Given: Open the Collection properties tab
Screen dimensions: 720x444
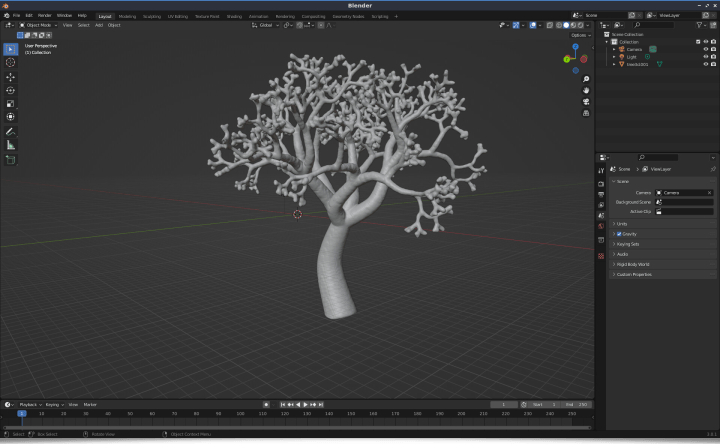Looking at the screenshot, I should coord(601,240).
